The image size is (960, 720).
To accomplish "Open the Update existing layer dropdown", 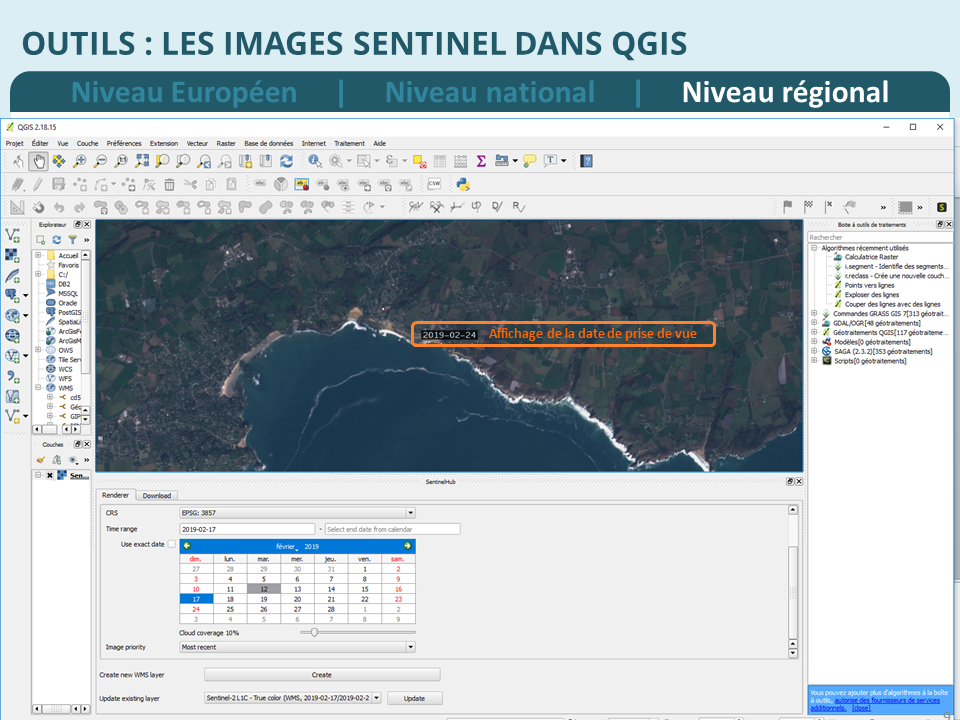I will click(x=293, y=698).
